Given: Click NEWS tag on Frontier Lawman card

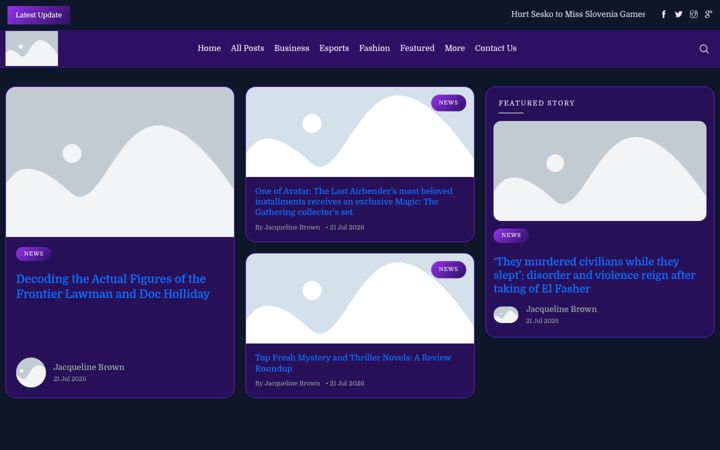Looking at the screenshot, I should [34, 253].
